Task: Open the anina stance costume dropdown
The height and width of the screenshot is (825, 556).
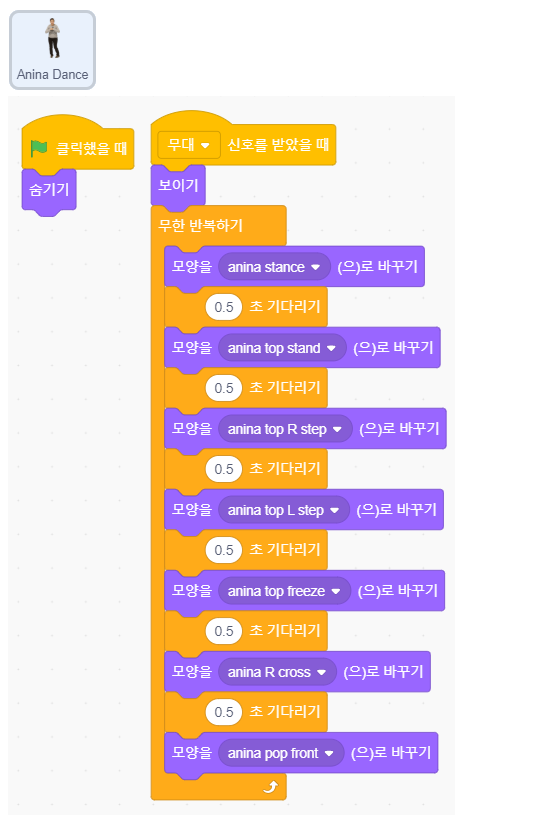Action: point(274,267)
